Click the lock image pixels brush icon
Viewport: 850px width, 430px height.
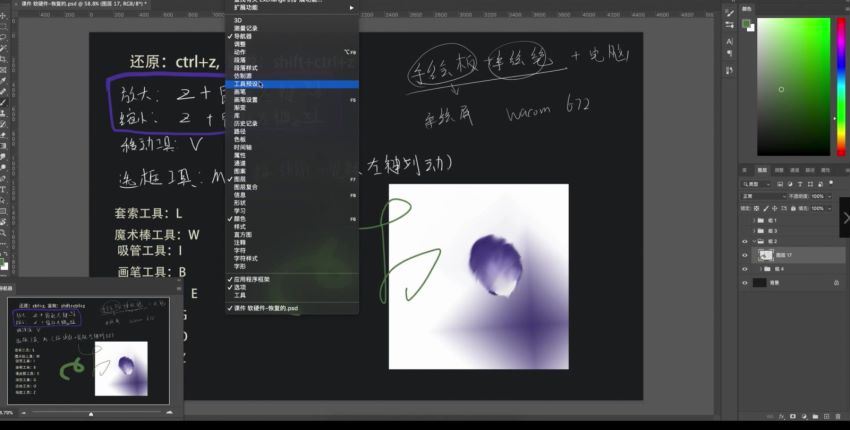(x=766, y=209)
